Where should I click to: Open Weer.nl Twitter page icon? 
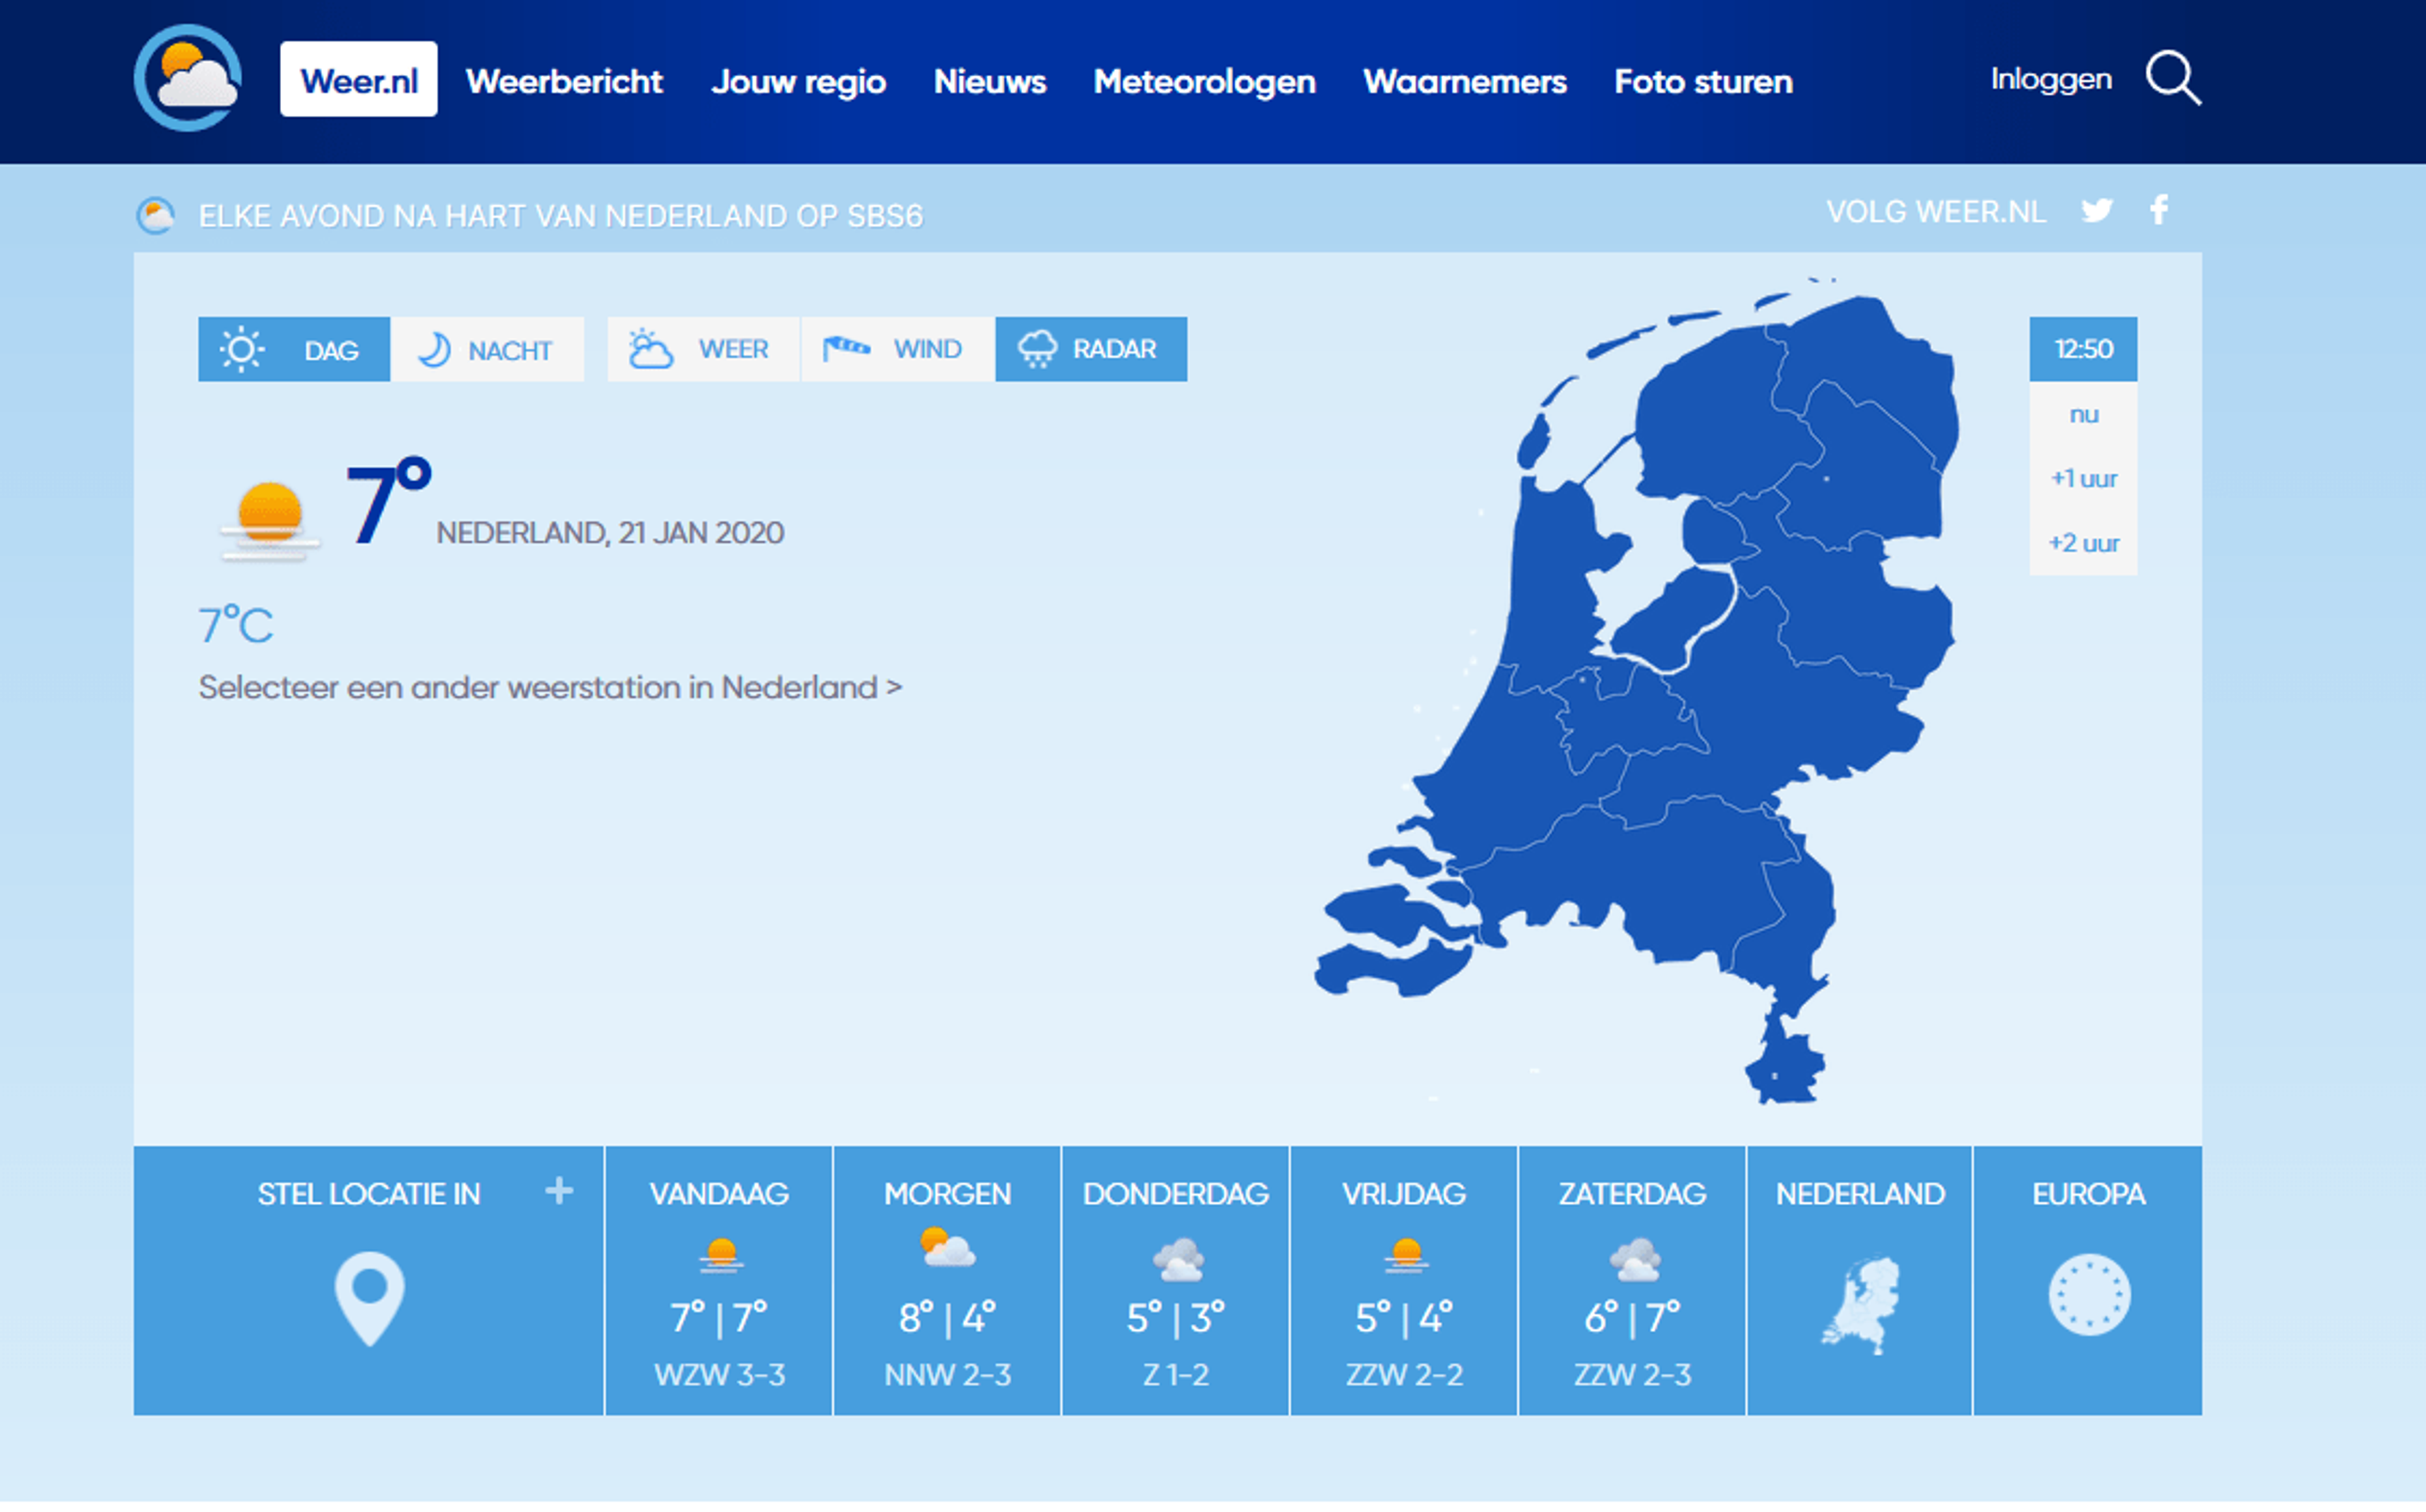tap(2097, 211)
